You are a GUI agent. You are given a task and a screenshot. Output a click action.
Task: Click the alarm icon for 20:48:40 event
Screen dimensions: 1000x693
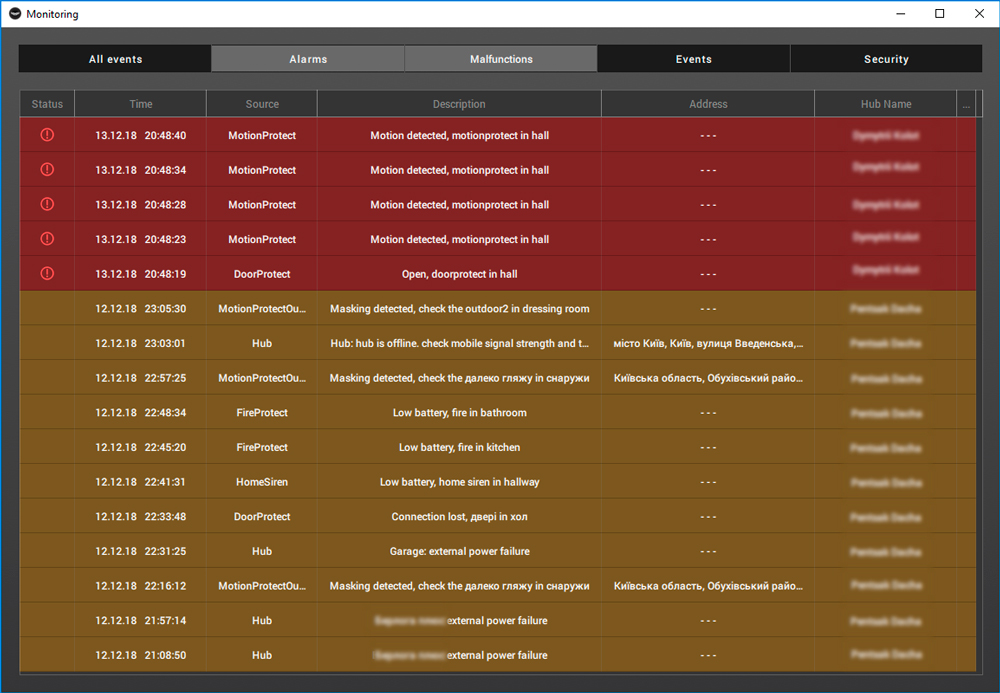coord(47,135)
